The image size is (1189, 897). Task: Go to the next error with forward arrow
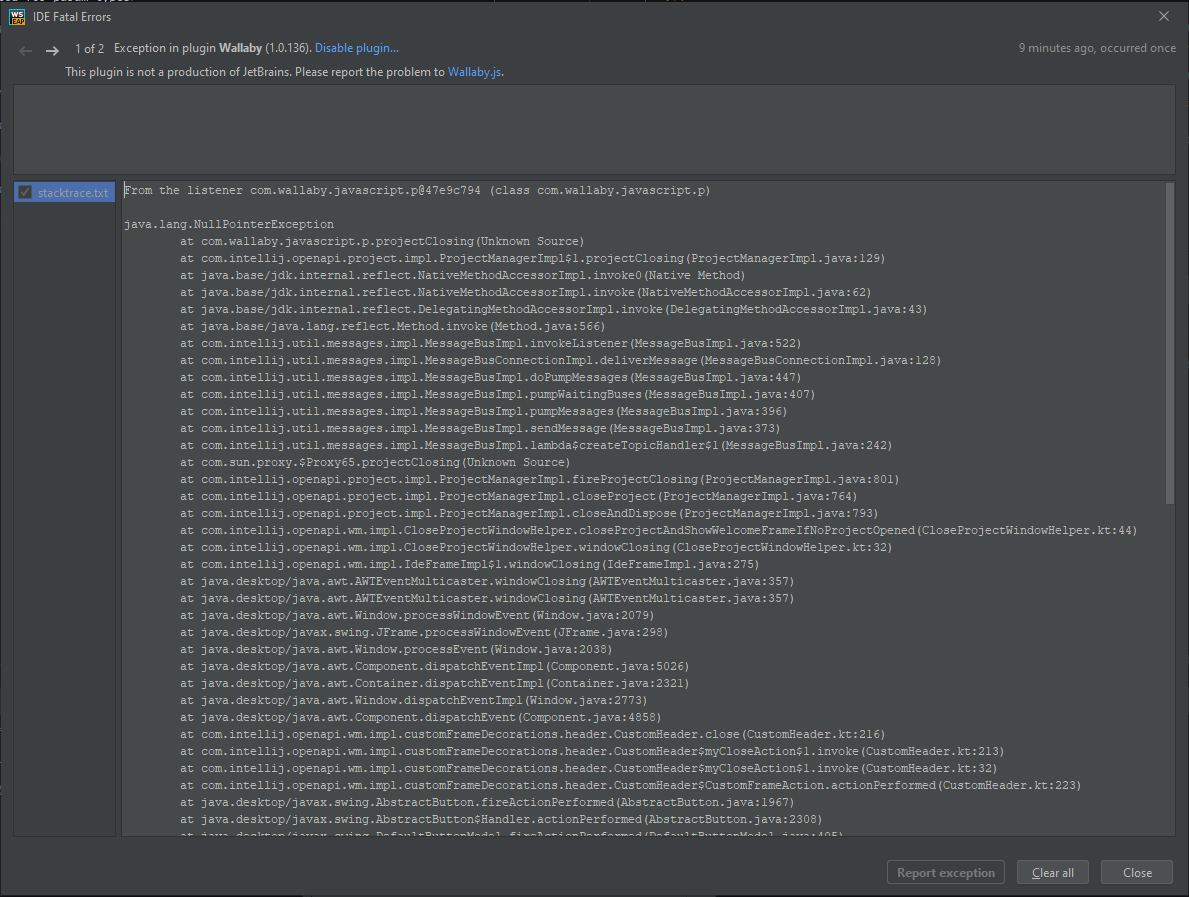pyautogui.click(x=52, y=51)
